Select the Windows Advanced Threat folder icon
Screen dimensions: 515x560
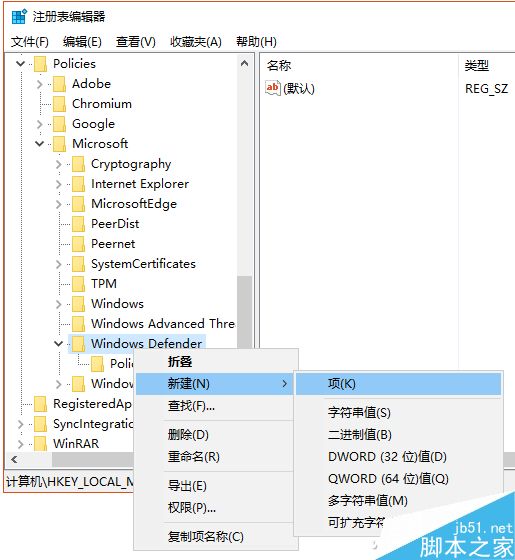point(79,324)
